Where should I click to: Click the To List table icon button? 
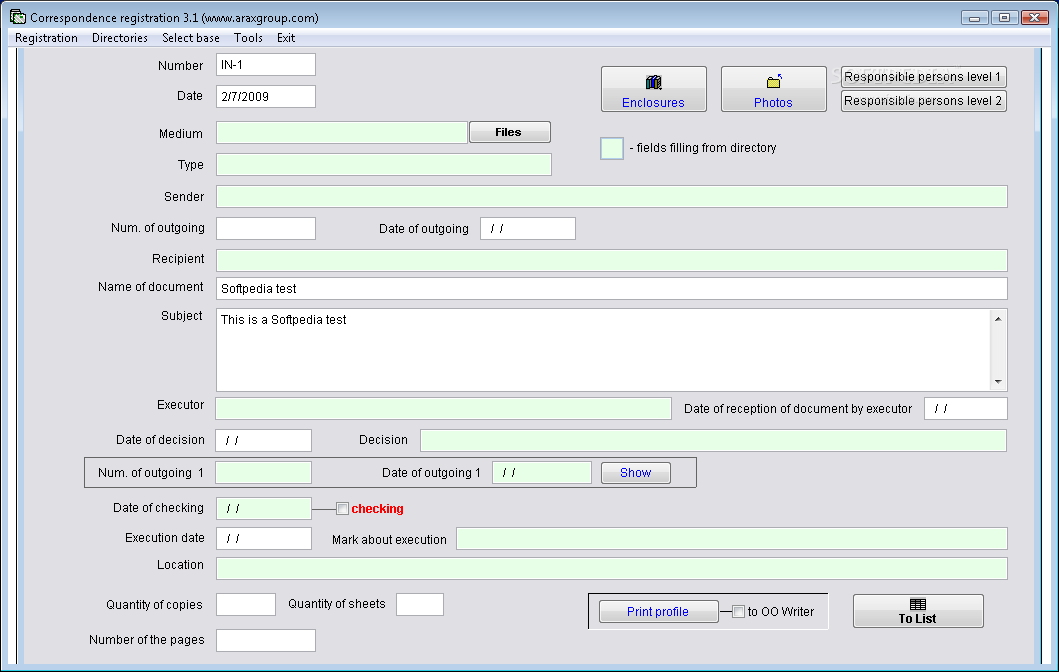point(918,611)
